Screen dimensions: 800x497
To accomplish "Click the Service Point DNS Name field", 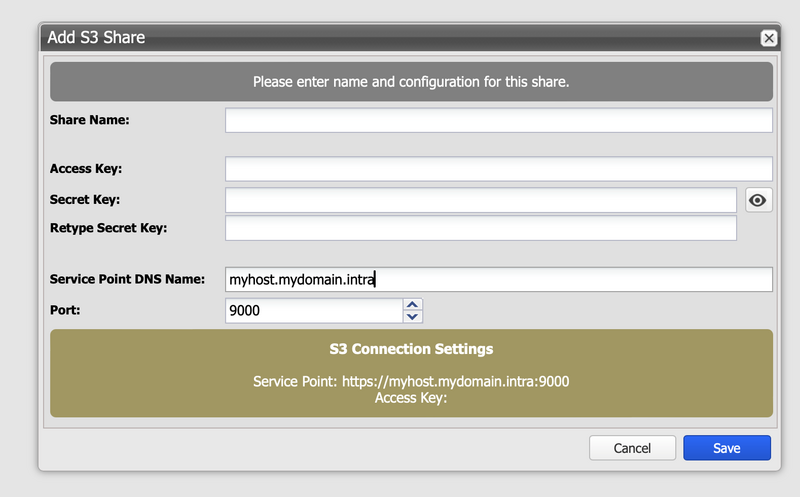I will pos(498,279).
